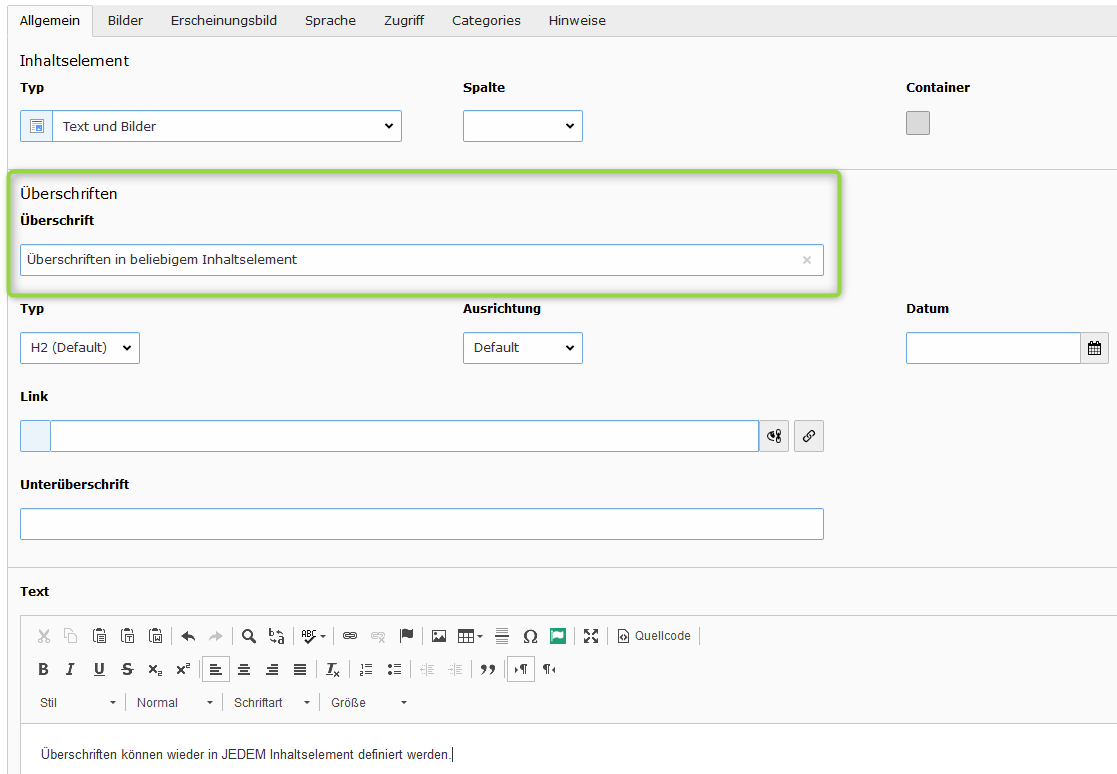Viewport: 1117px width, 774px height.
Task: Open the content element Typ dropdown
Action: (226, 126)
